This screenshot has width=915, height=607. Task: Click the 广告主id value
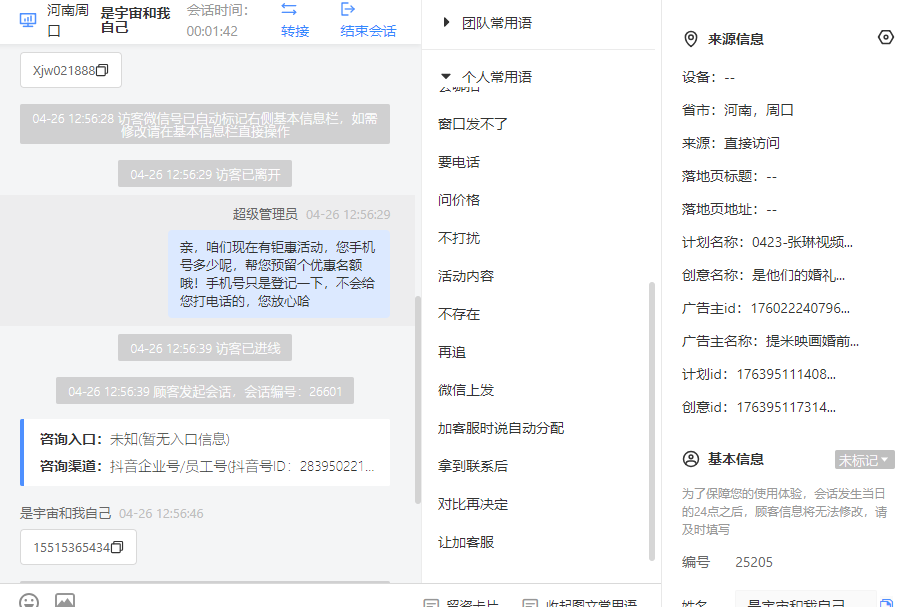[800, 308]
